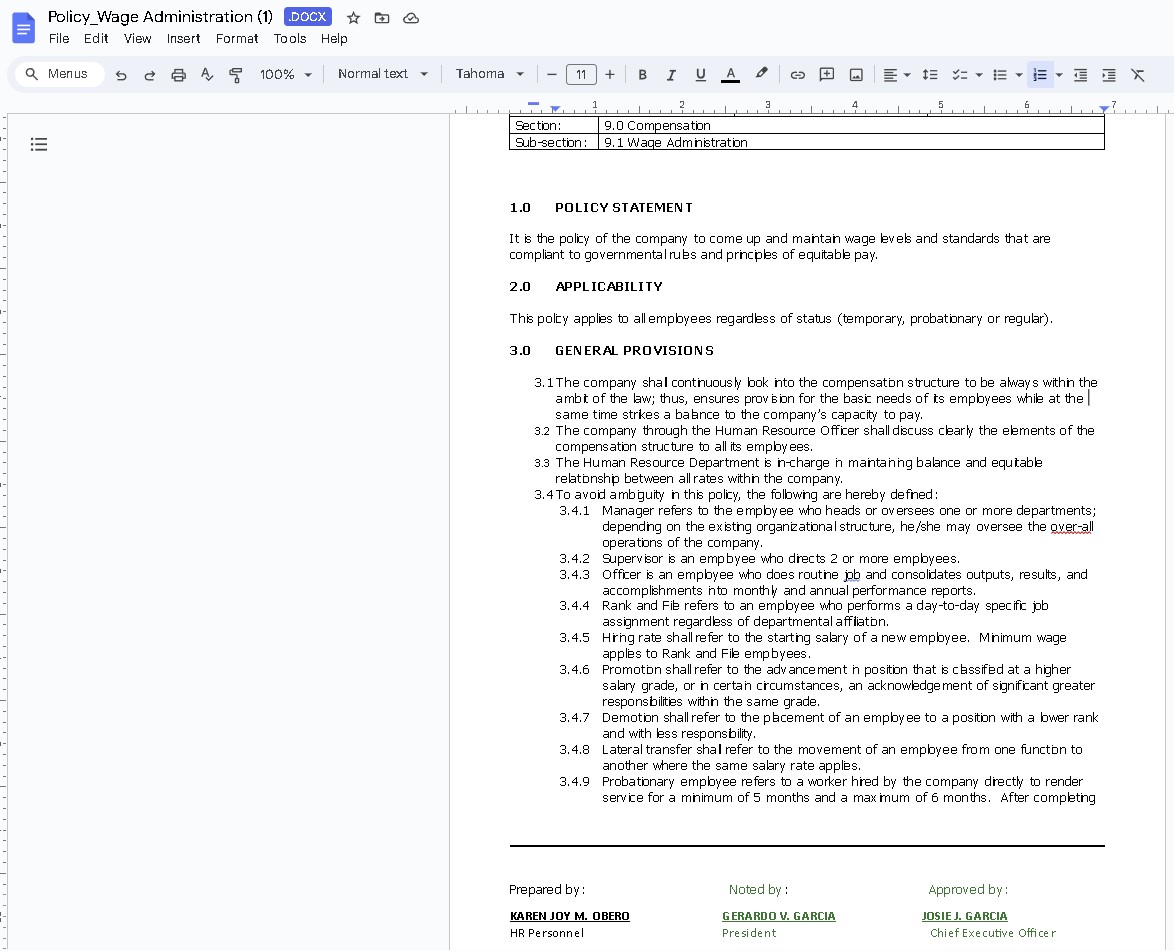Open the 100% zoom dropdown
Screen dimensions: 1174x951
tap(285, 75)
